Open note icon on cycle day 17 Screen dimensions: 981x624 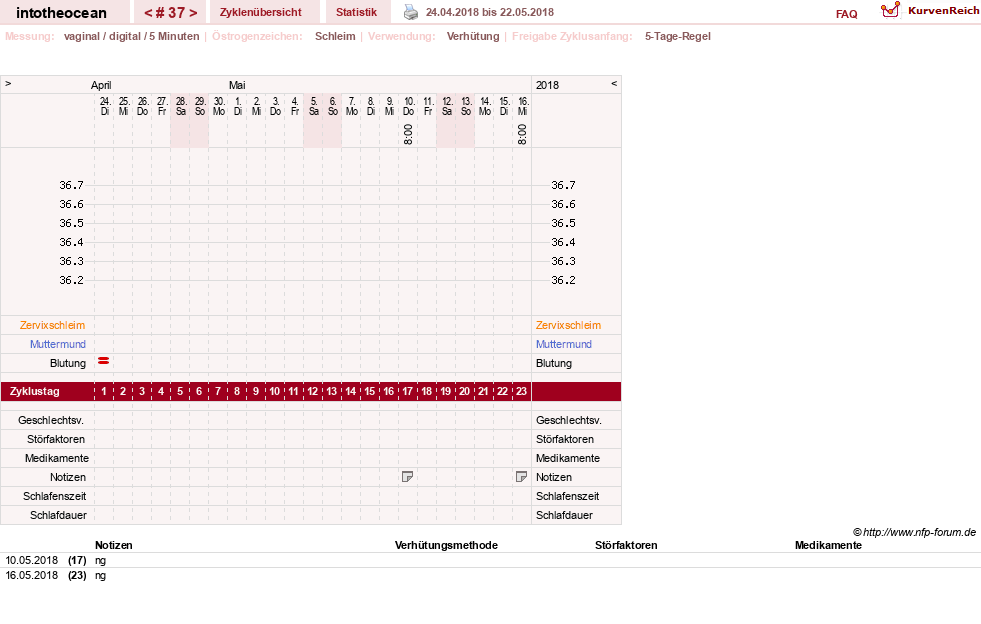pyautogui.click(x=407, y=477)
